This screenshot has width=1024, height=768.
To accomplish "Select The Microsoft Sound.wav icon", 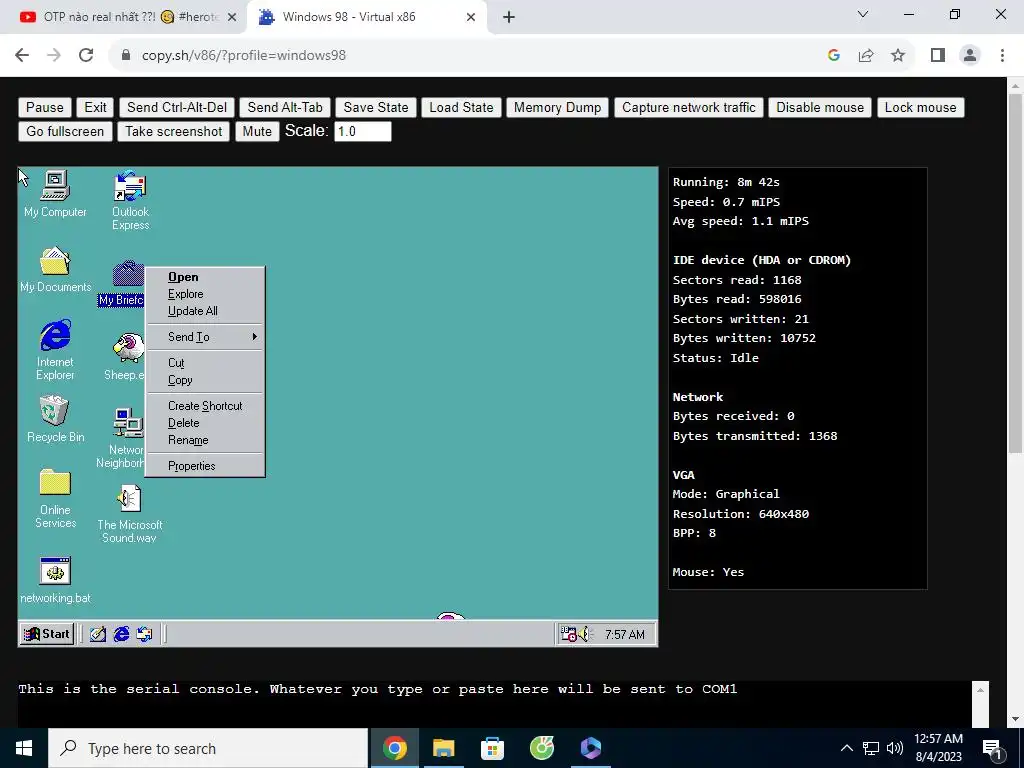I will tap(129, 513).
